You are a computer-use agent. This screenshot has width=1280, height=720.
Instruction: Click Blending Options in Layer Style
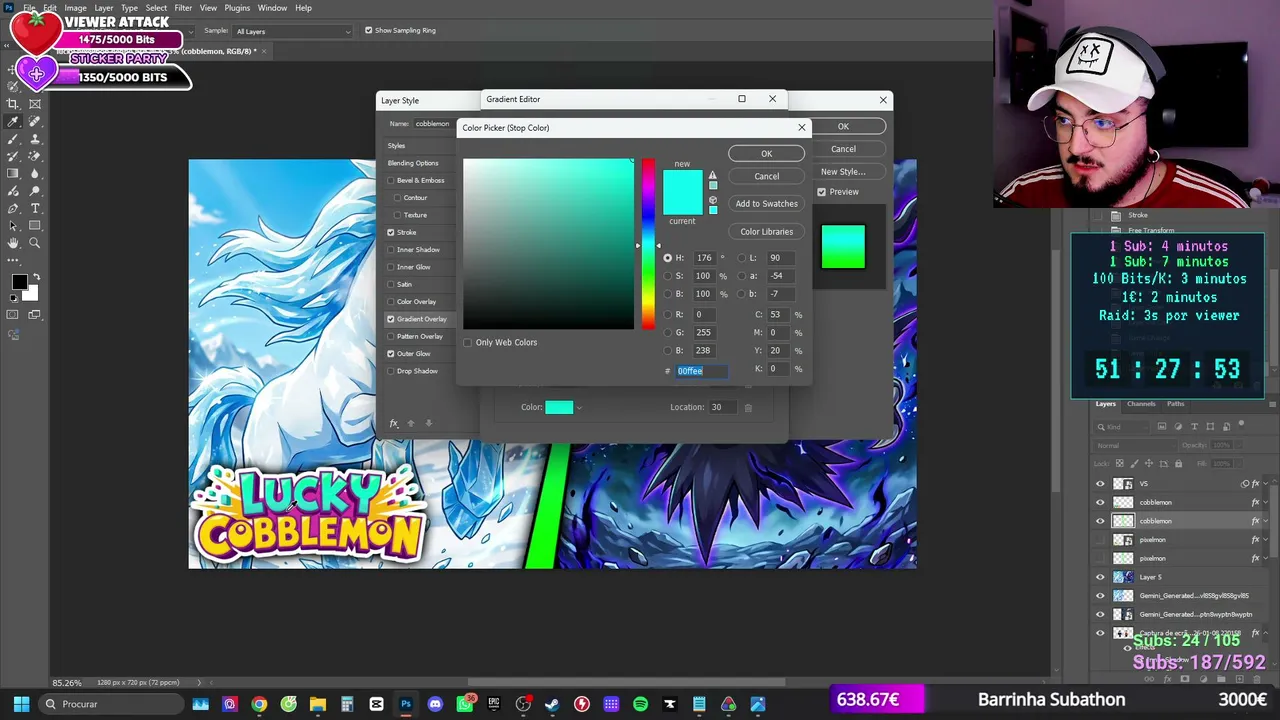[x=413, y=163]
